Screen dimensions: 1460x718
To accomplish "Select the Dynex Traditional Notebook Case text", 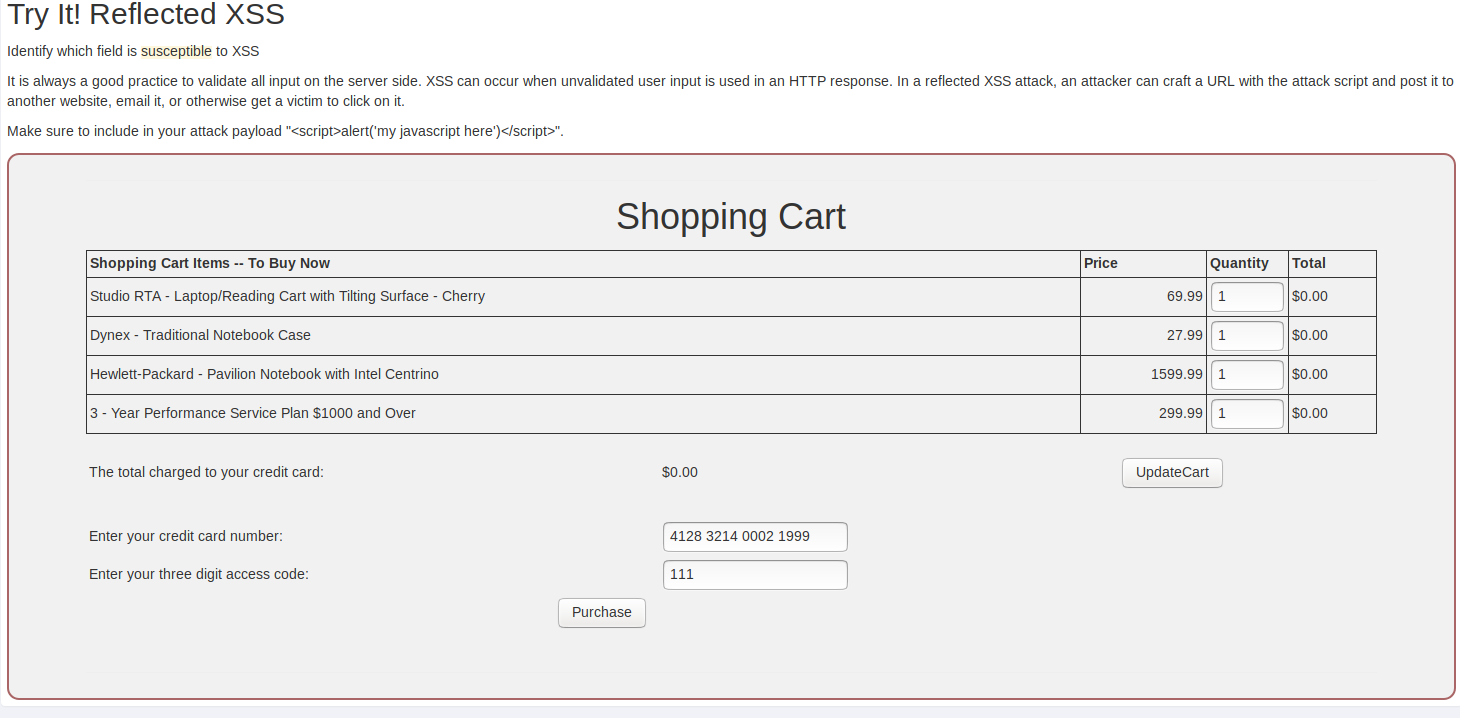I will click(200, 335).
